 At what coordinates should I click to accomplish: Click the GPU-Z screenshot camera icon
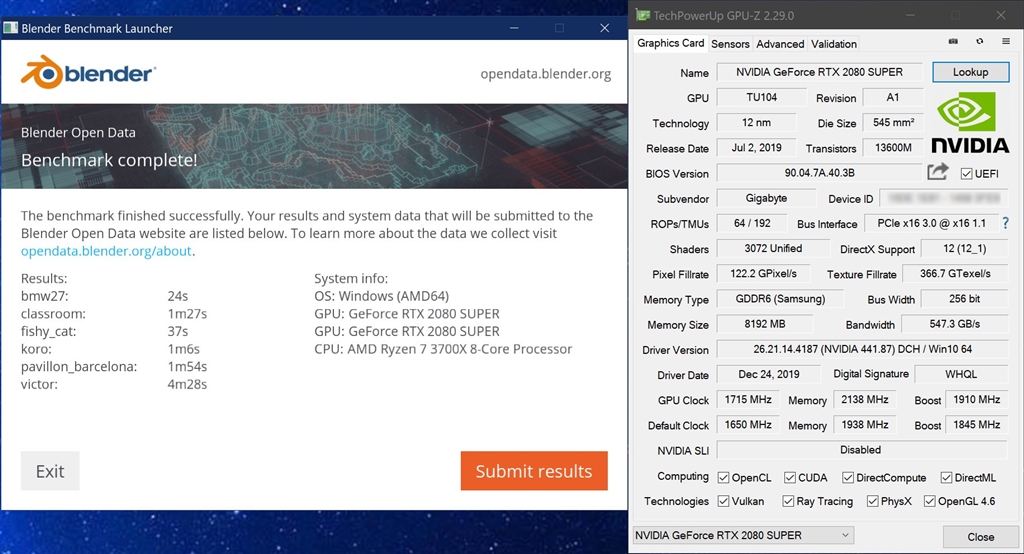pos(953,41)
